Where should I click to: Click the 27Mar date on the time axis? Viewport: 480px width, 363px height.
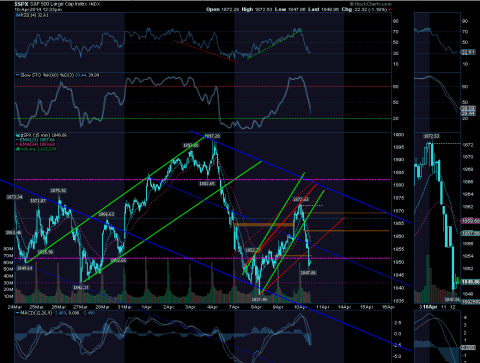pyautogui.click(x=80, y=307)
